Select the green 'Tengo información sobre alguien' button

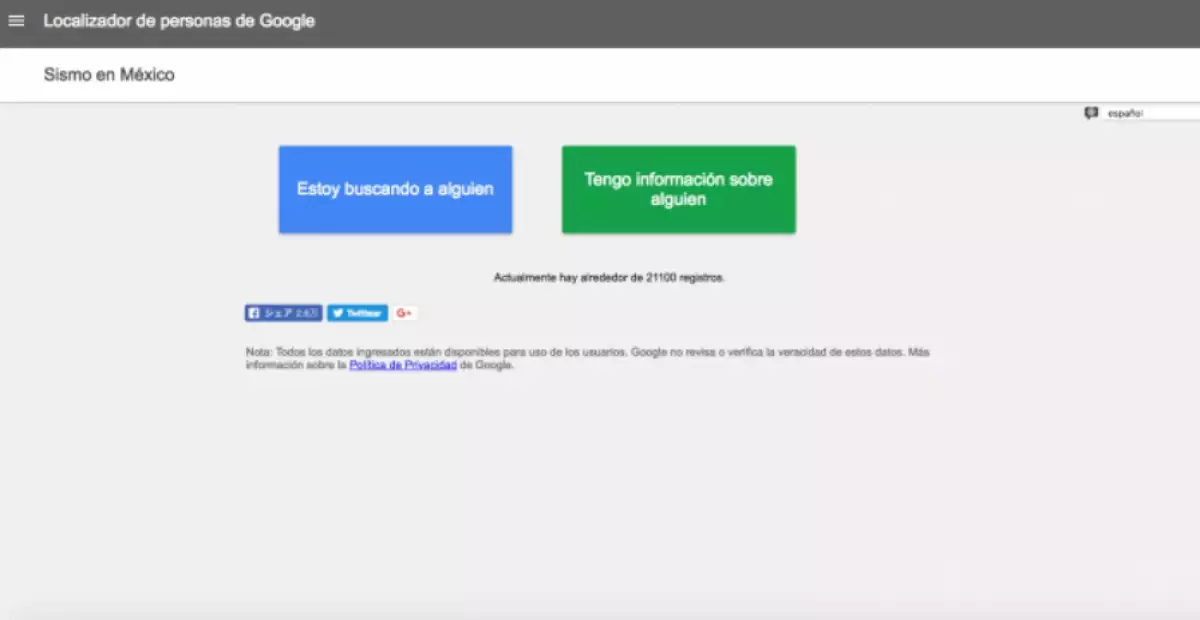point(678,190)
